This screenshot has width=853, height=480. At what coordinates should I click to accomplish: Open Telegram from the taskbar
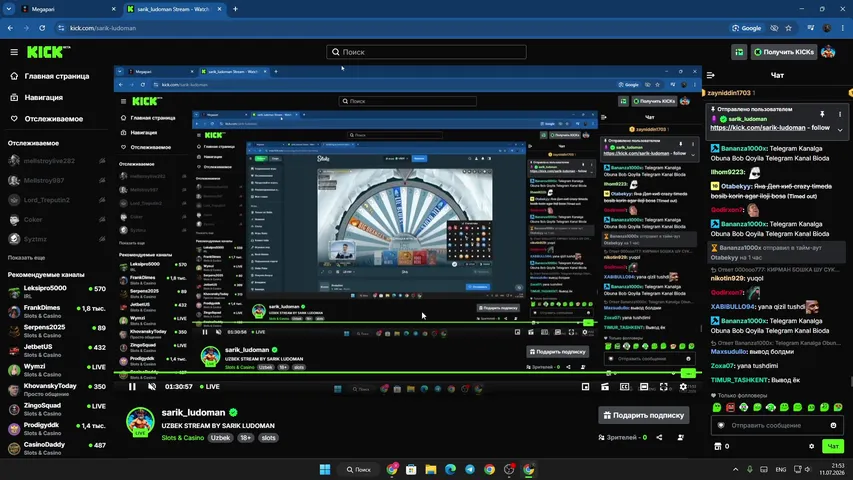point(470,469)
